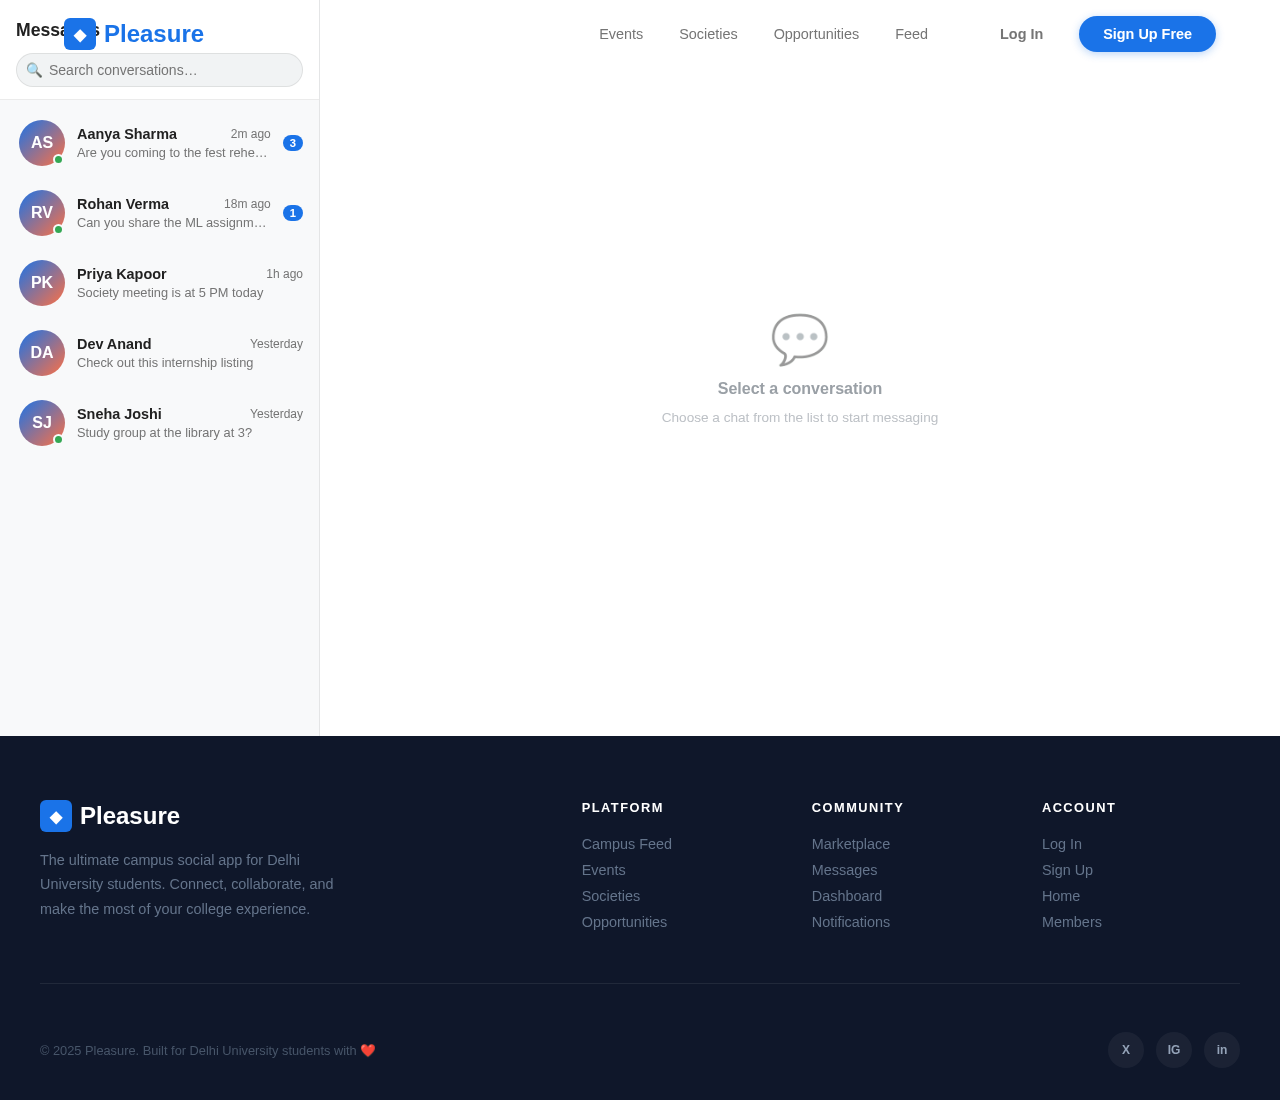Click the search magnifier icon
The height and width of the screenshot is (1100, 1280).
tap(34, 70)
